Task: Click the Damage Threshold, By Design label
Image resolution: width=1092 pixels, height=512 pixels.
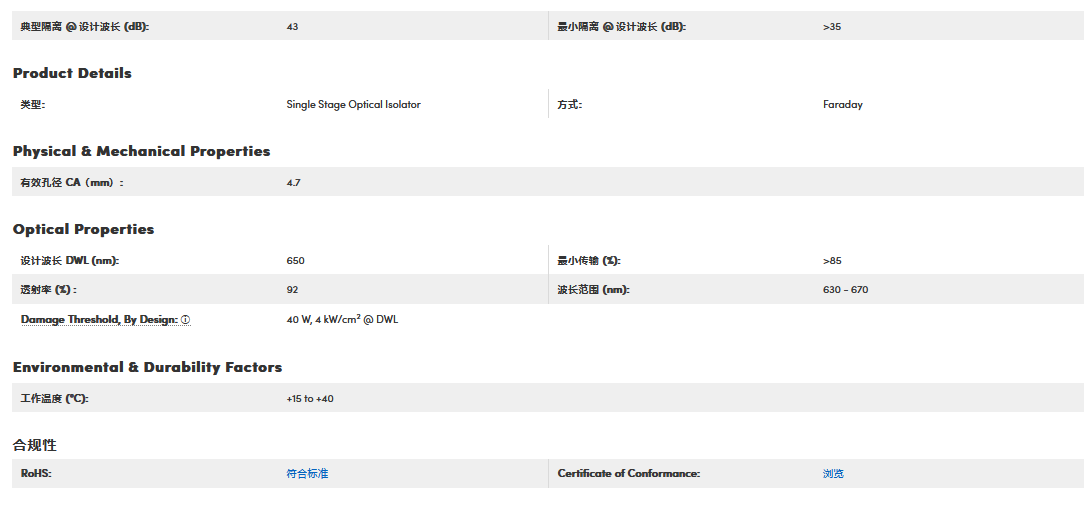Action: 99,320
